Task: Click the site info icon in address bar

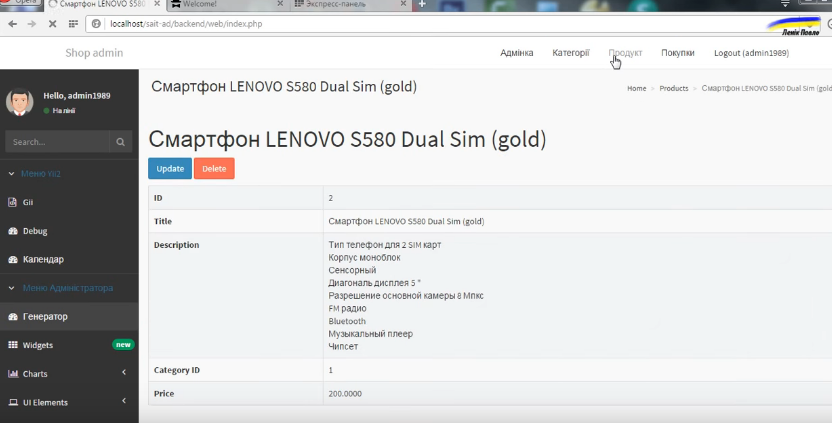Action: (x=96, y=24)
